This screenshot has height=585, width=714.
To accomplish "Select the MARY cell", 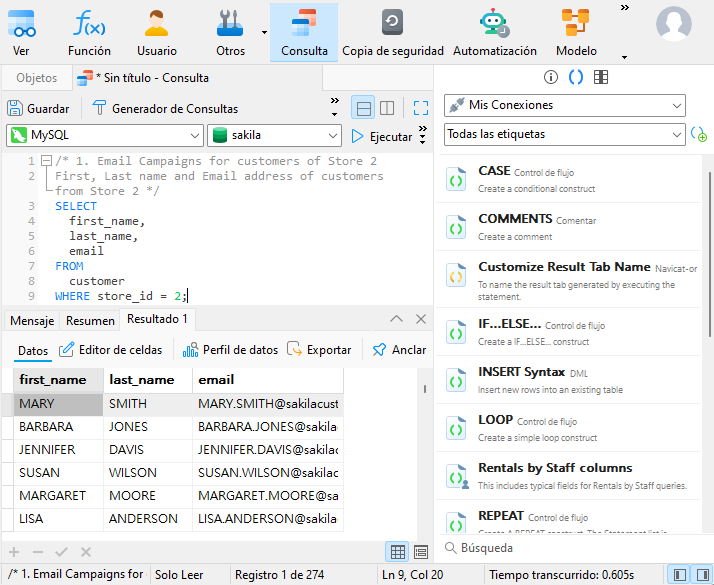I will pos(58,404).
